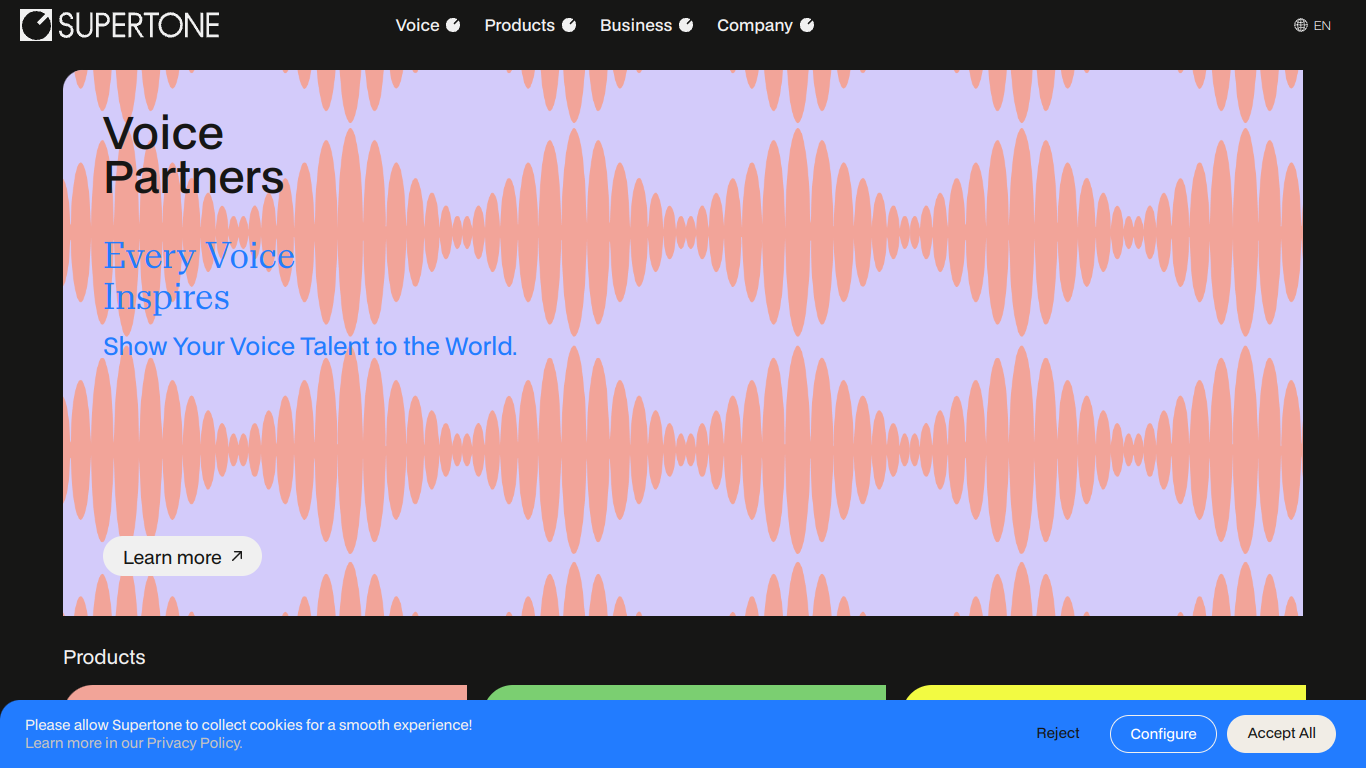
Task: Click the waveform hero banner image
Action: coord(683,343)
